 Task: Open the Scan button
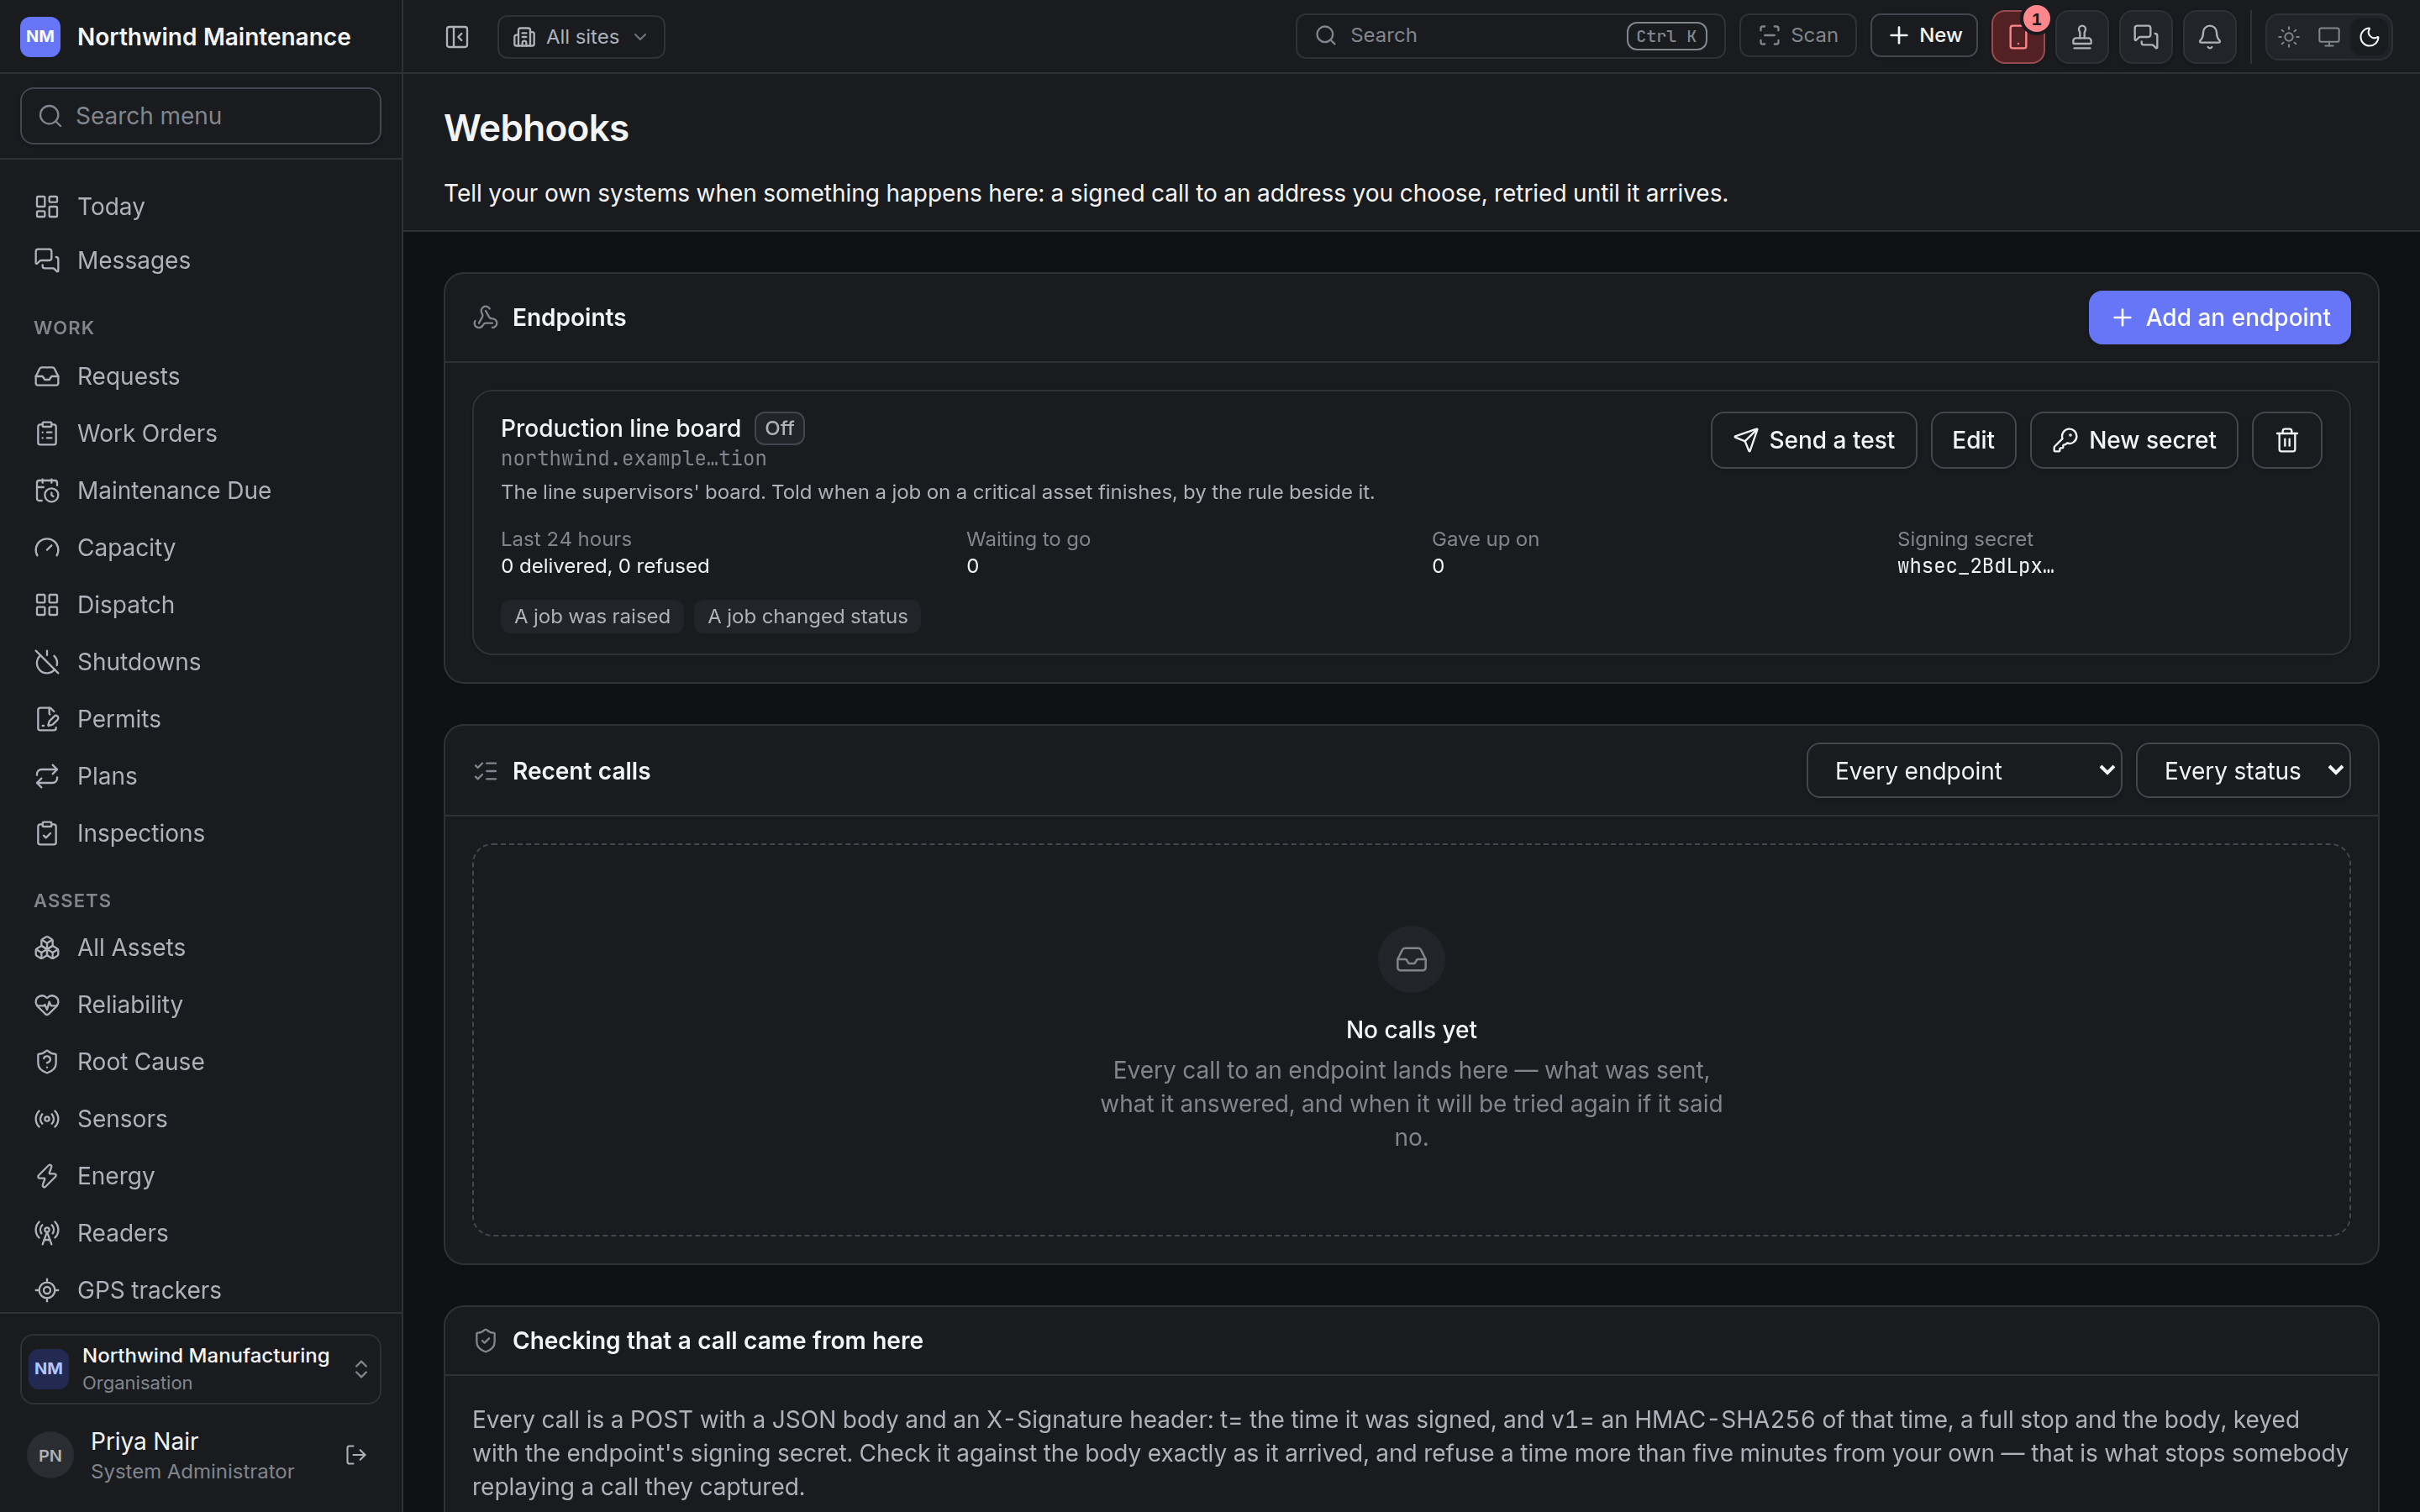tap(1797, 36)
